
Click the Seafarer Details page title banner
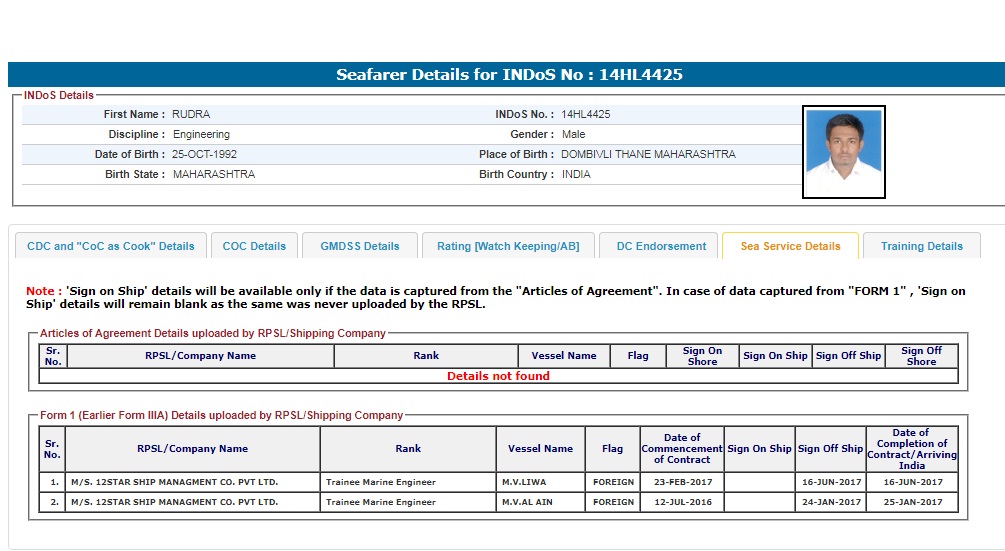coord(509,75)
